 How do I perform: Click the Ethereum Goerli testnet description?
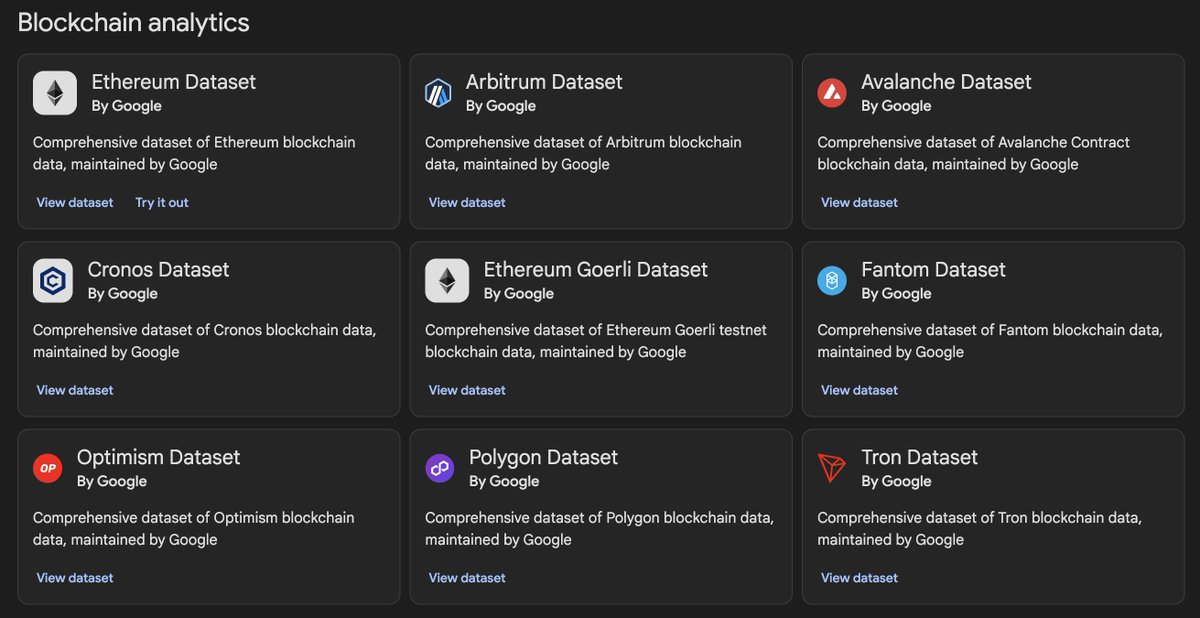point(596,341)
